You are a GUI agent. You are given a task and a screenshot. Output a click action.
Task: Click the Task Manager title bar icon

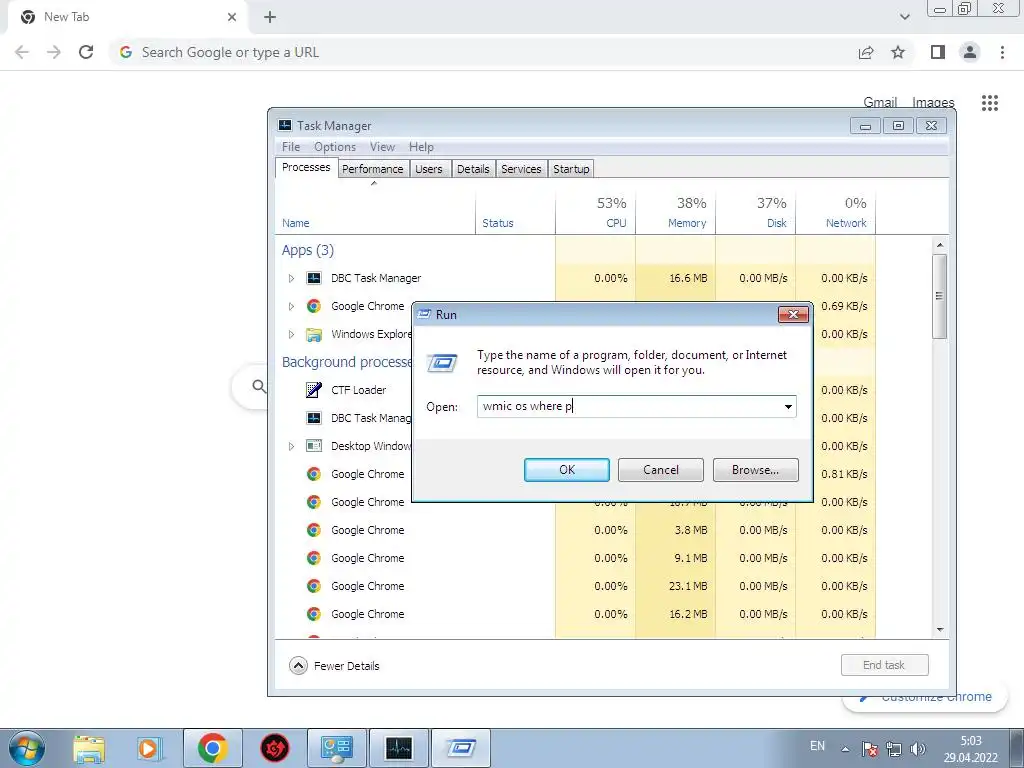[285, 125]
